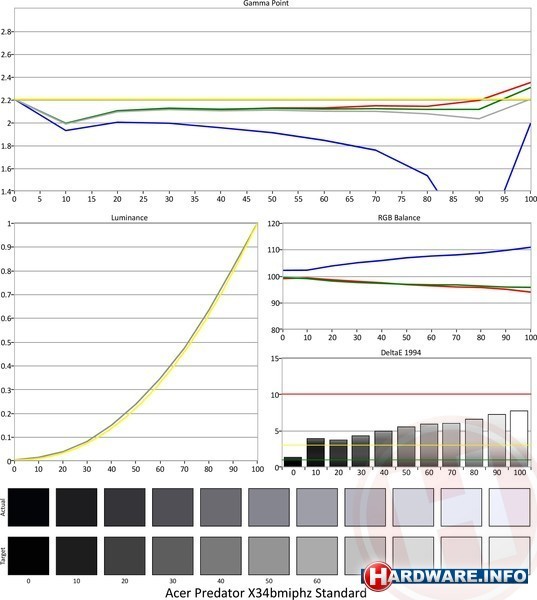The width and height of the screenshot is (537, 600).
Task: Click the 110 label on RGB Balance axis
Action: pos(273,250)
